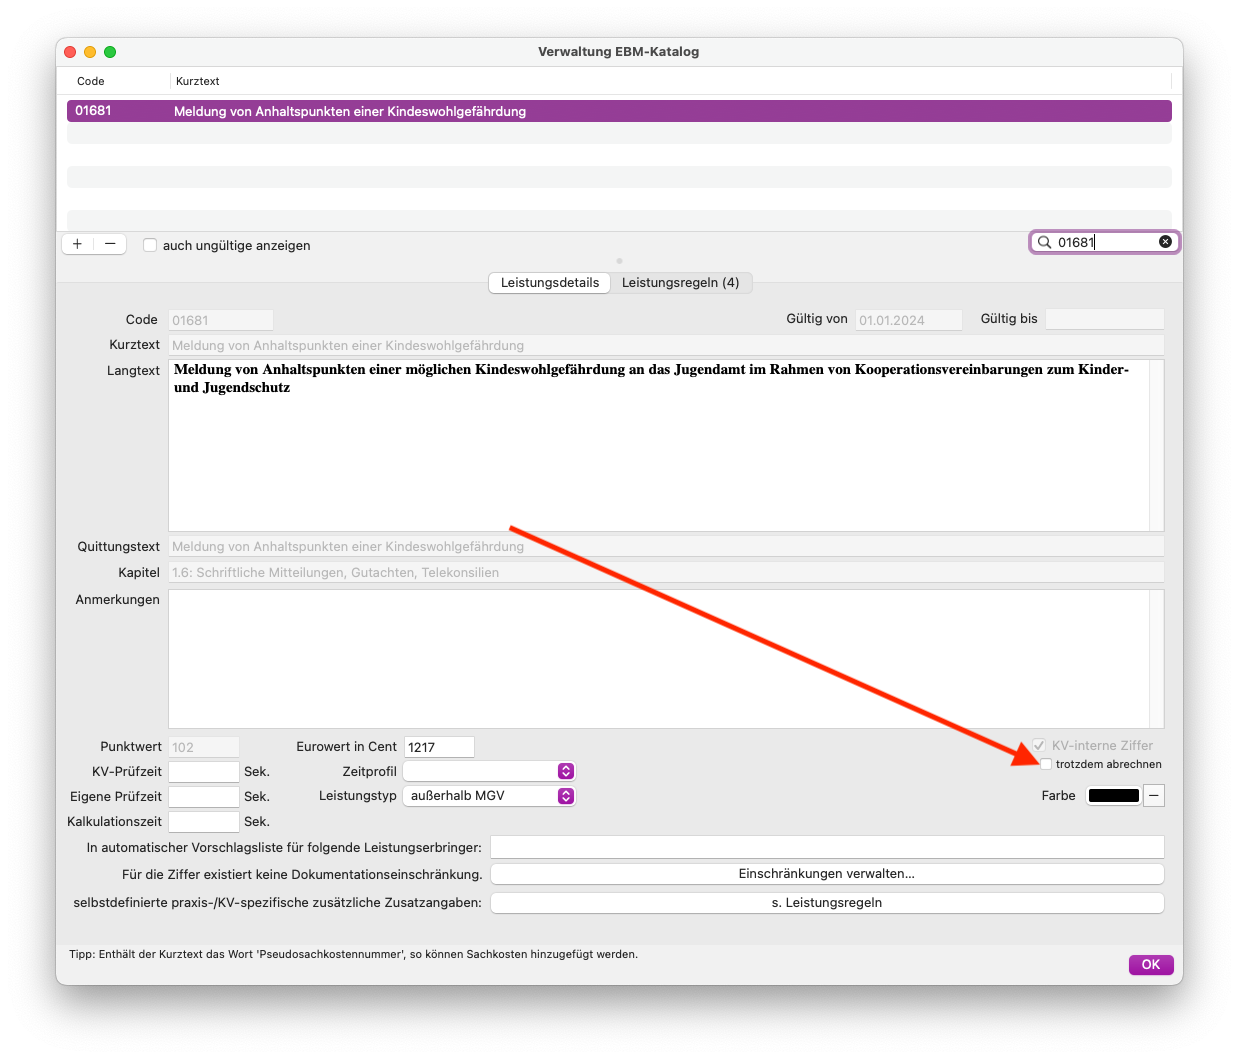Viewport: 1239px width, 1059px height.
Task: Enable 'auch ungültige anzeigen' checkbox
Action: click(150, 245)
